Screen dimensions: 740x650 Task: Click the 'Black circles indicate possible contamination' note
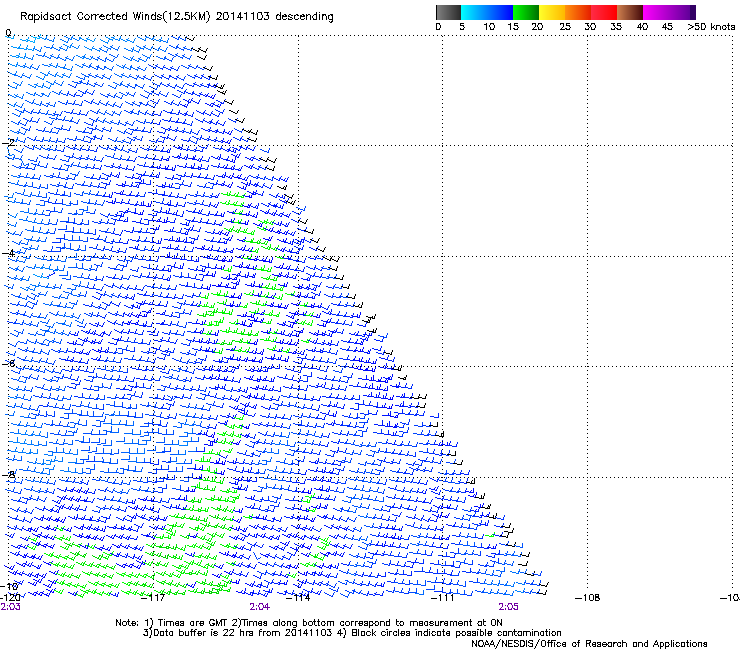[456, 633]
